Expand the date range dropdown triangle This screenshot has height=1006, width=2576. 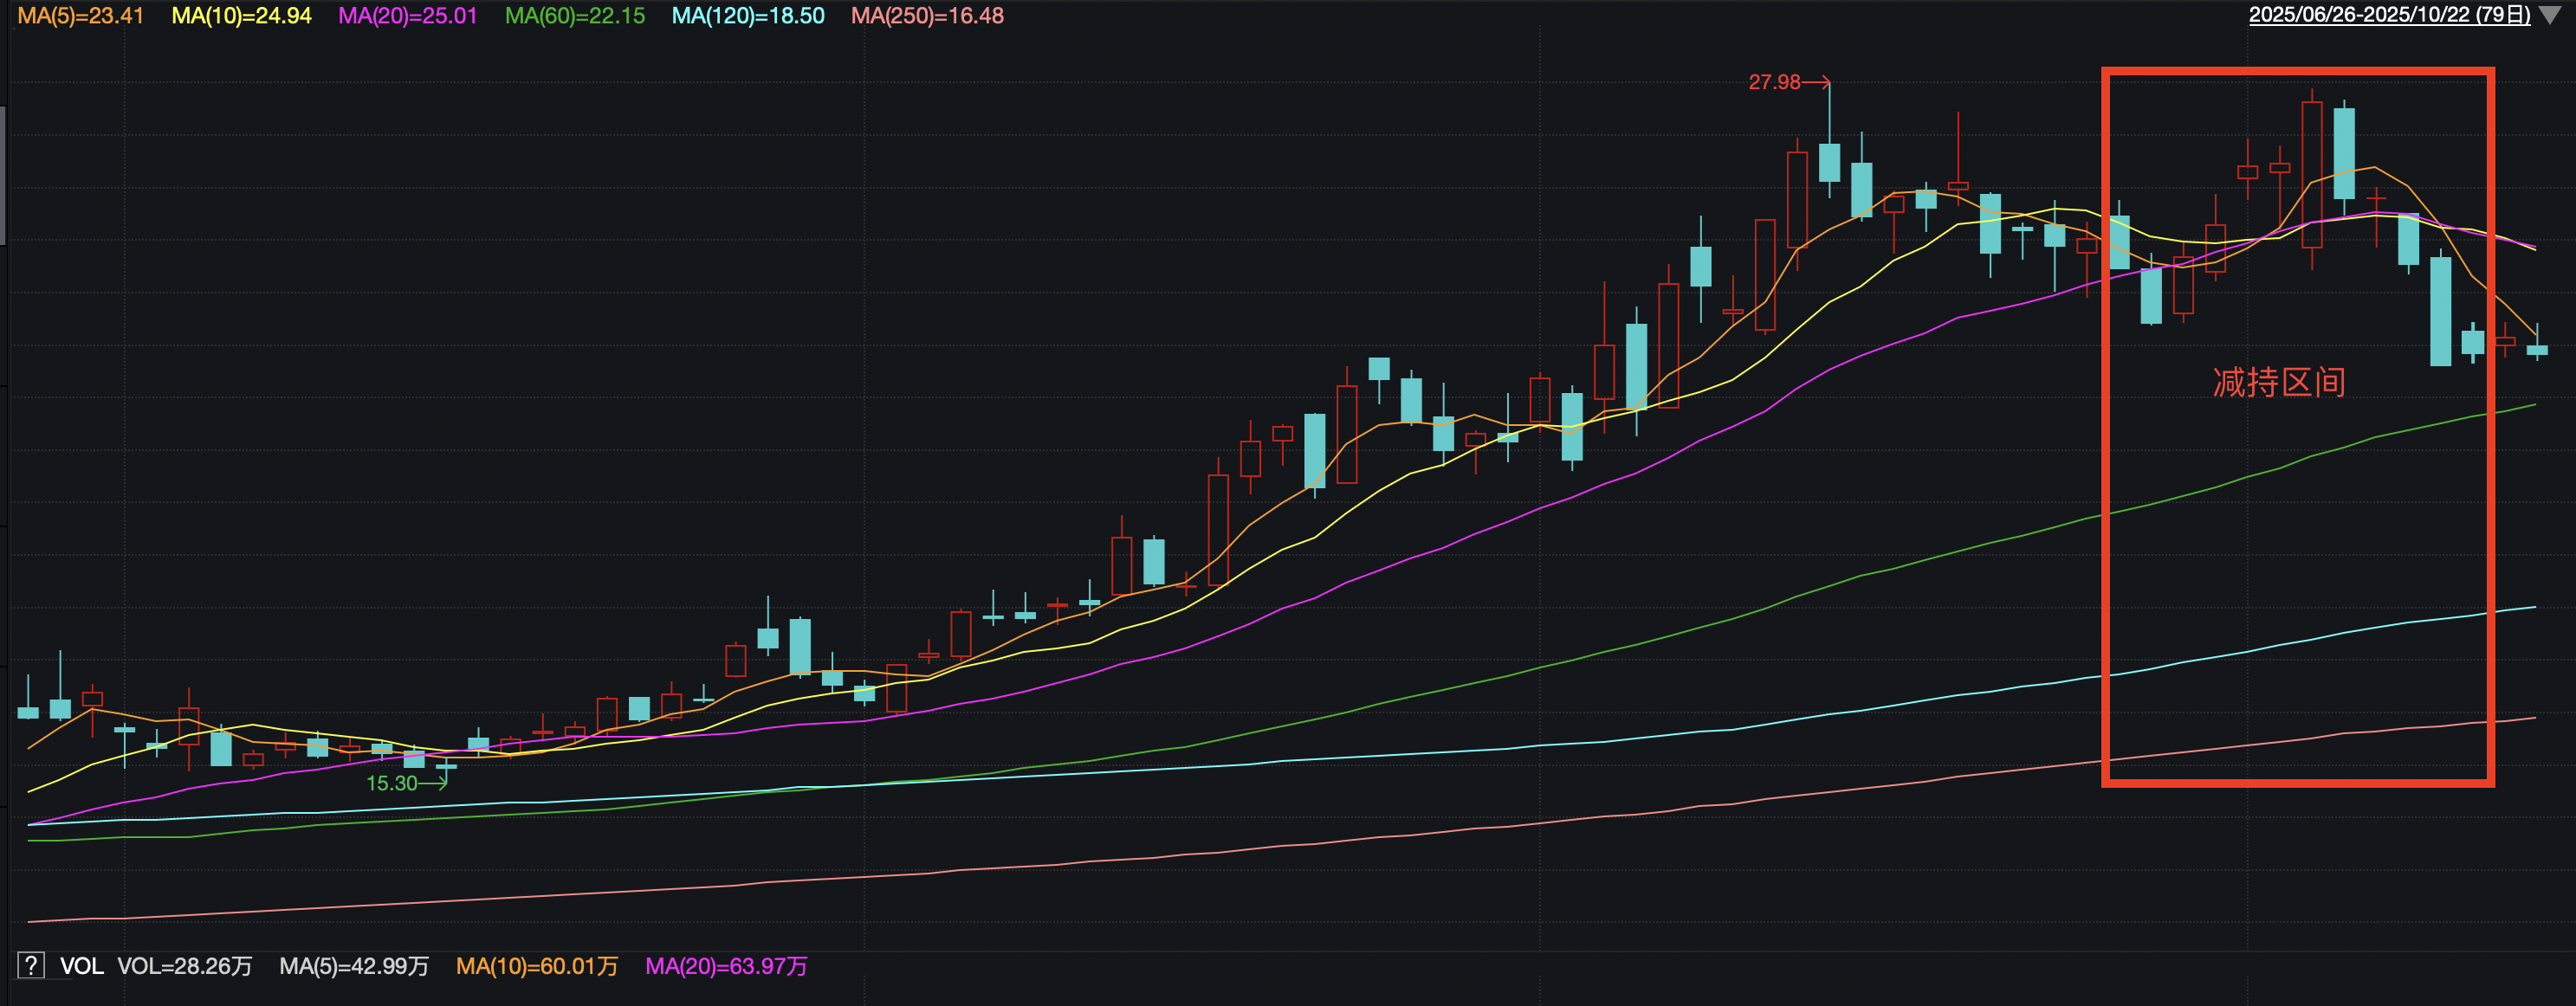pyautogui.click(x=2550, y=16)
